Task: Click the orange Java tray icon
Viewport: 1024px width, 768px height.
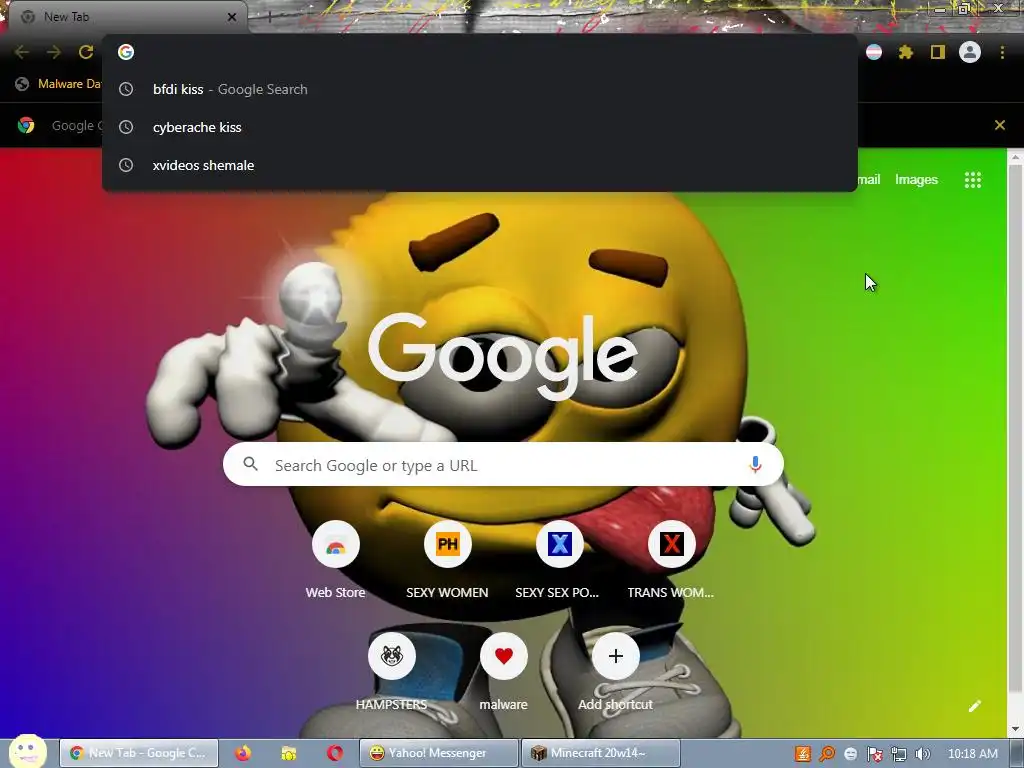Action: (x=803, y=754)
